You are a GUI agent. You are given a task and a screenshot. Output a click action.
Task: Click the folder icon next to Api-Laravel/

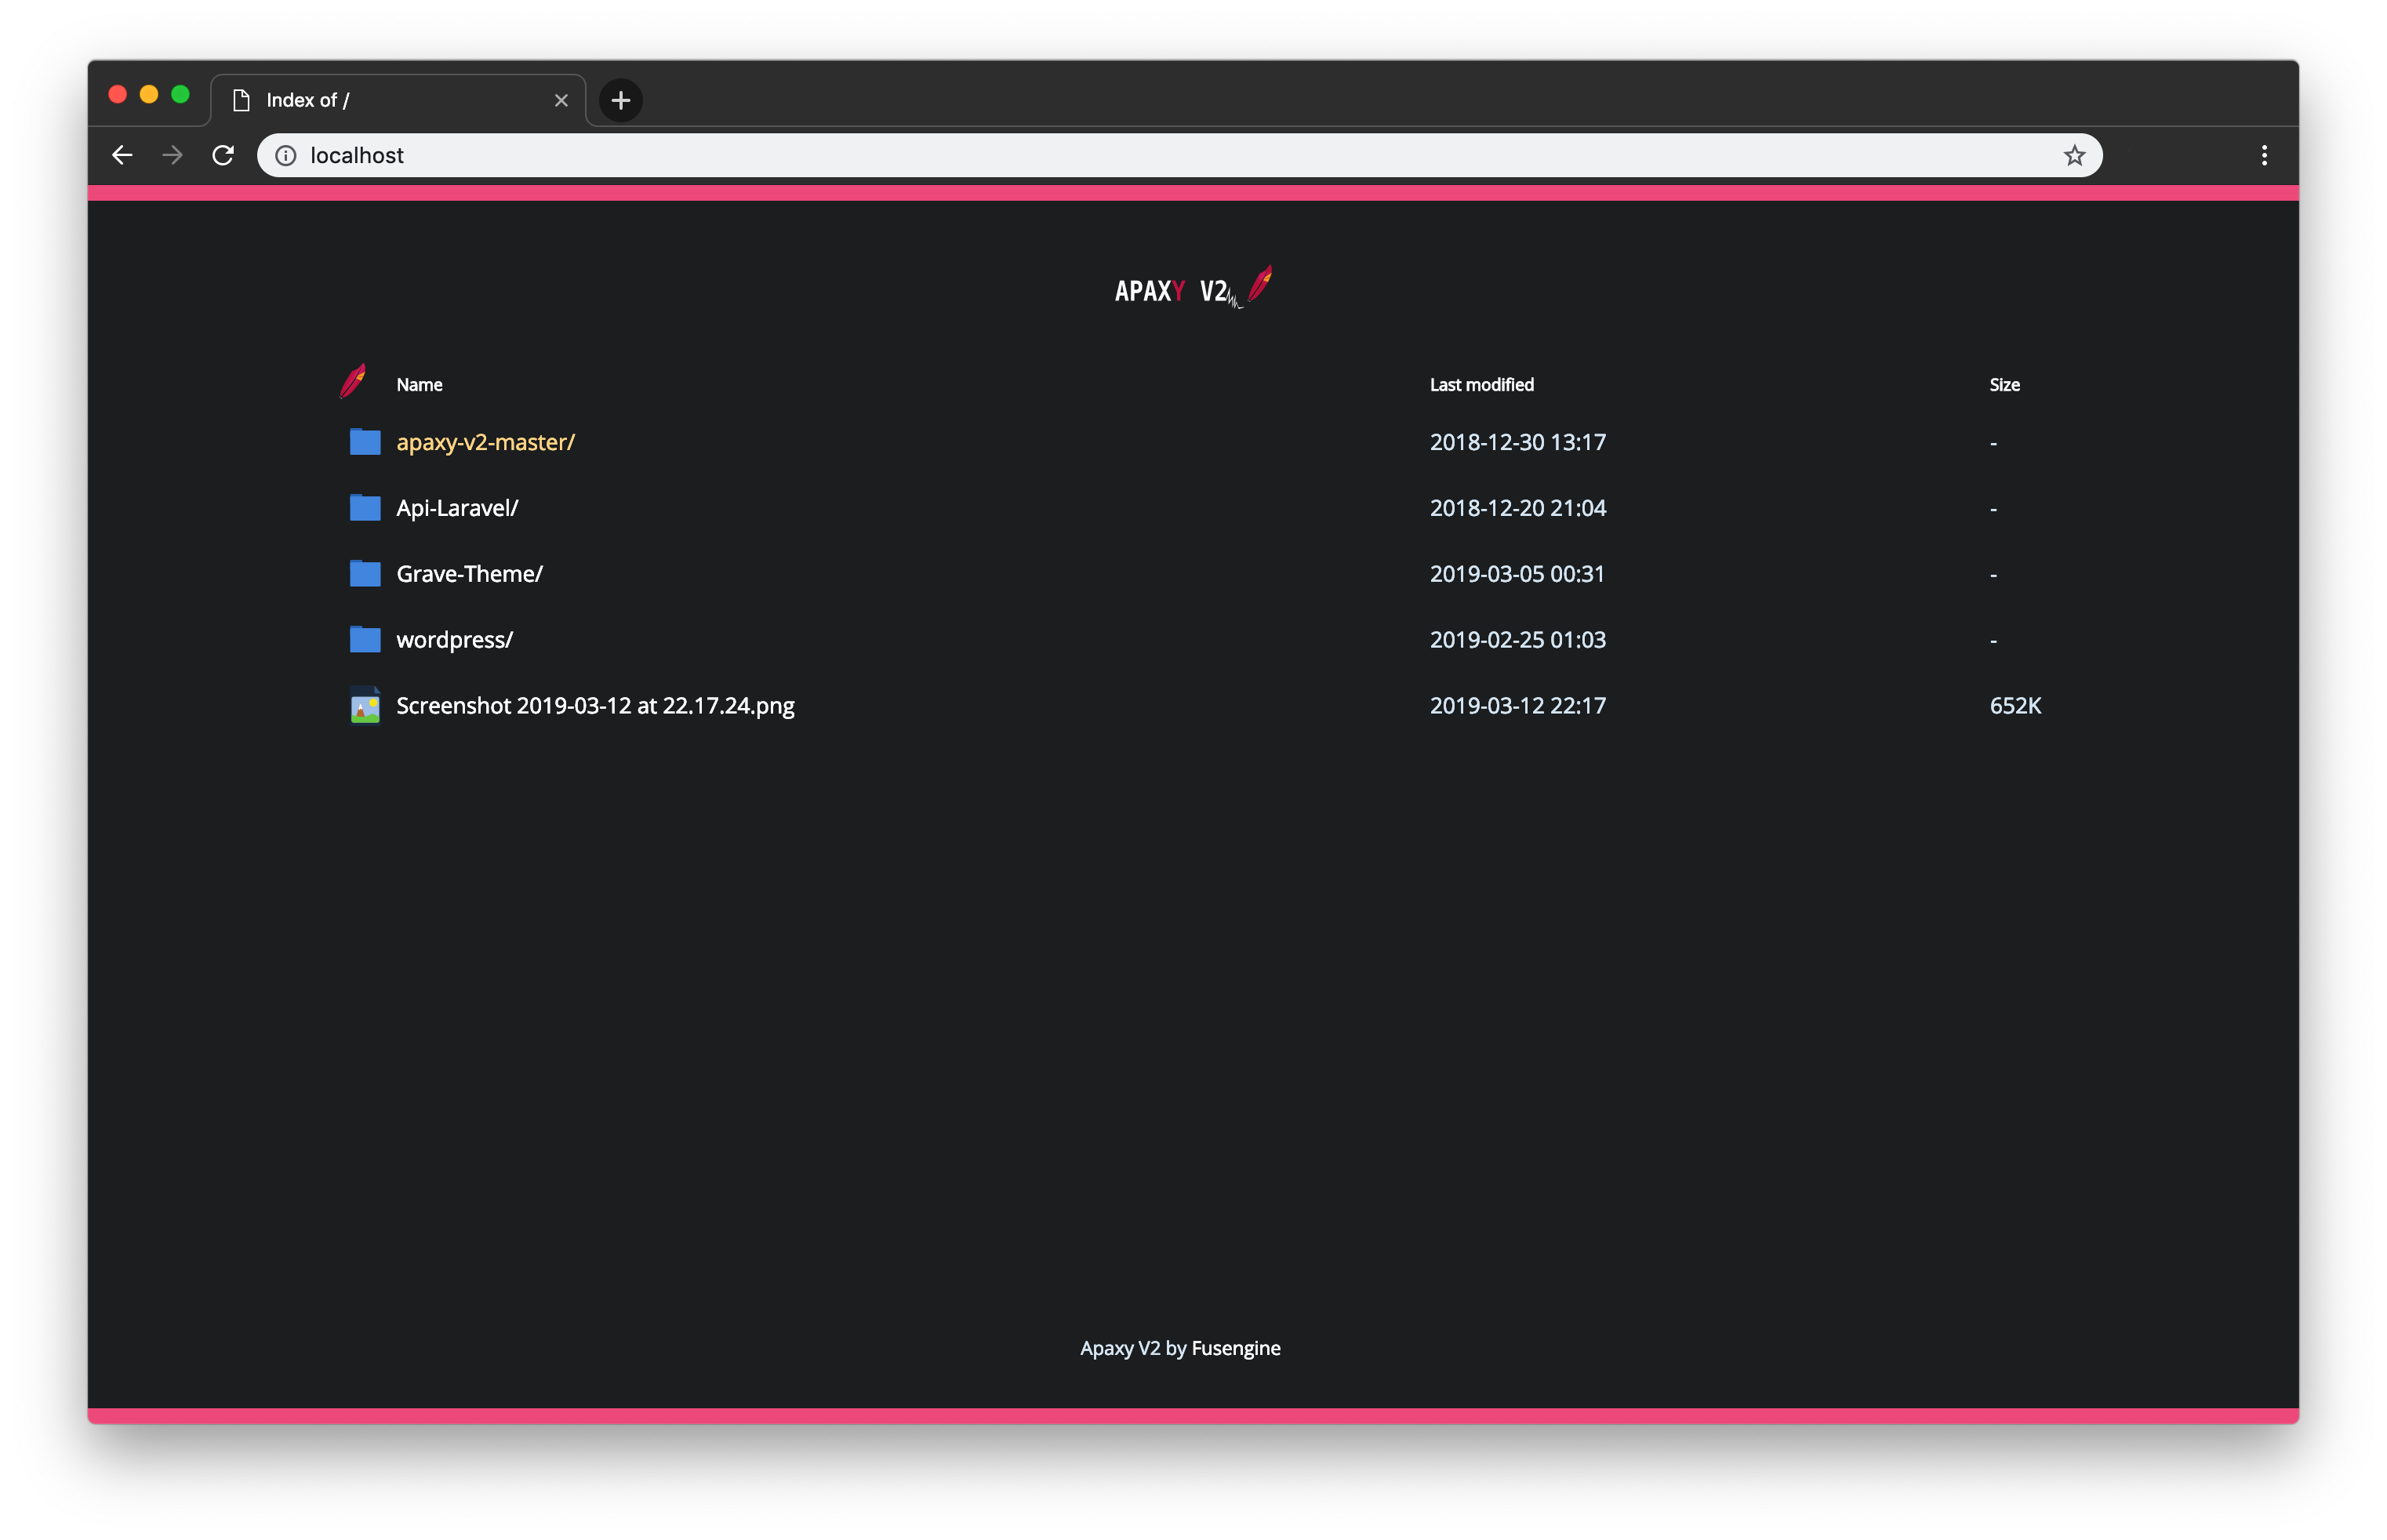coord(365,507)
